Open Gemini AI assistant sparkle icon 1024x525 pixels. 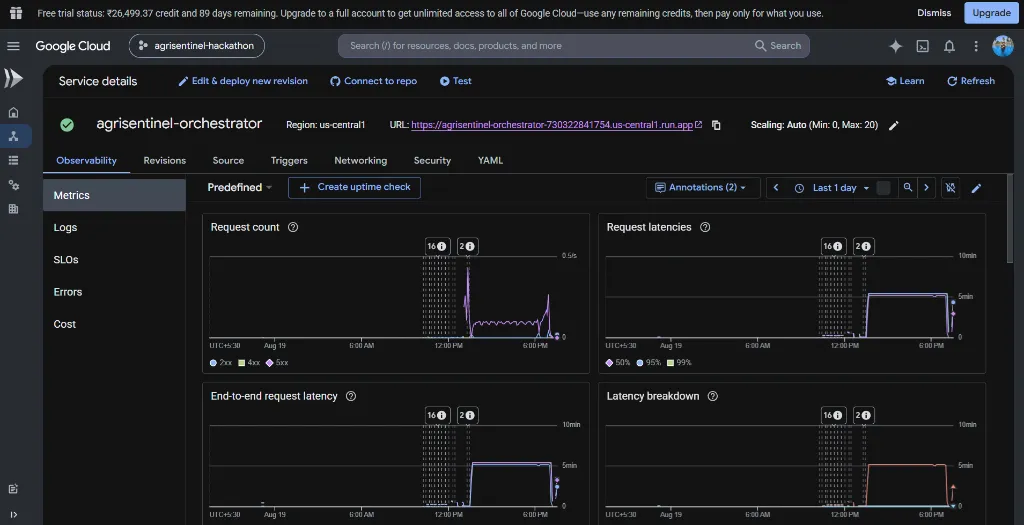pos(895,46)
